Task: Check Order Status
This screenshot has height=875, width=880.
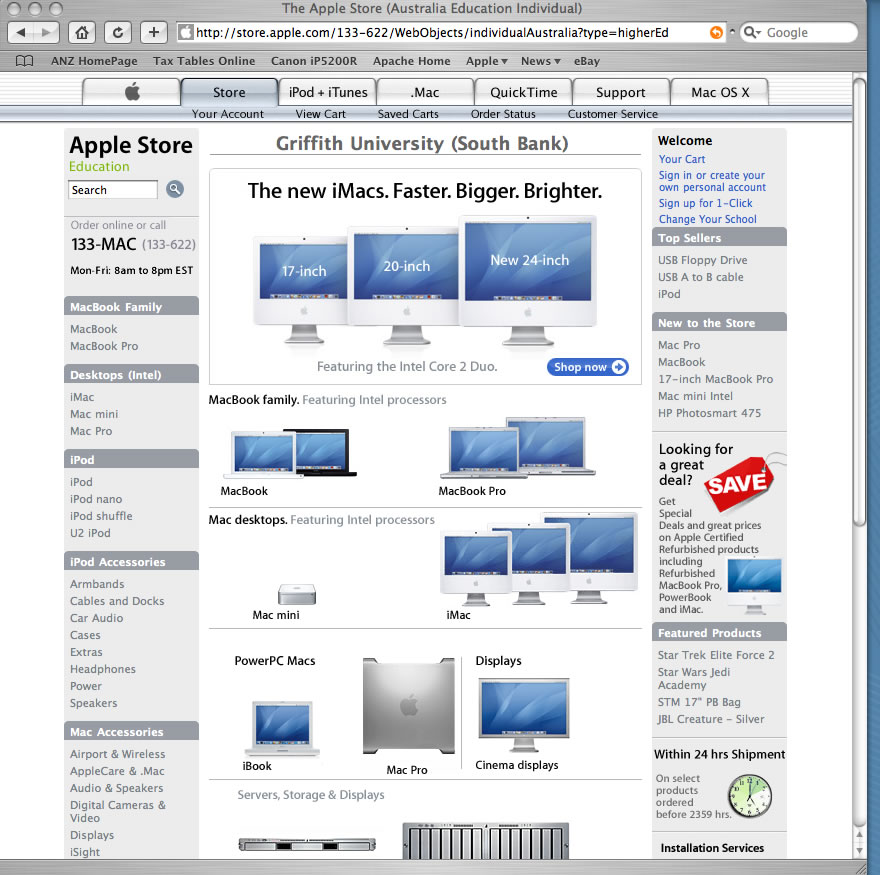Action: point(503,114)
